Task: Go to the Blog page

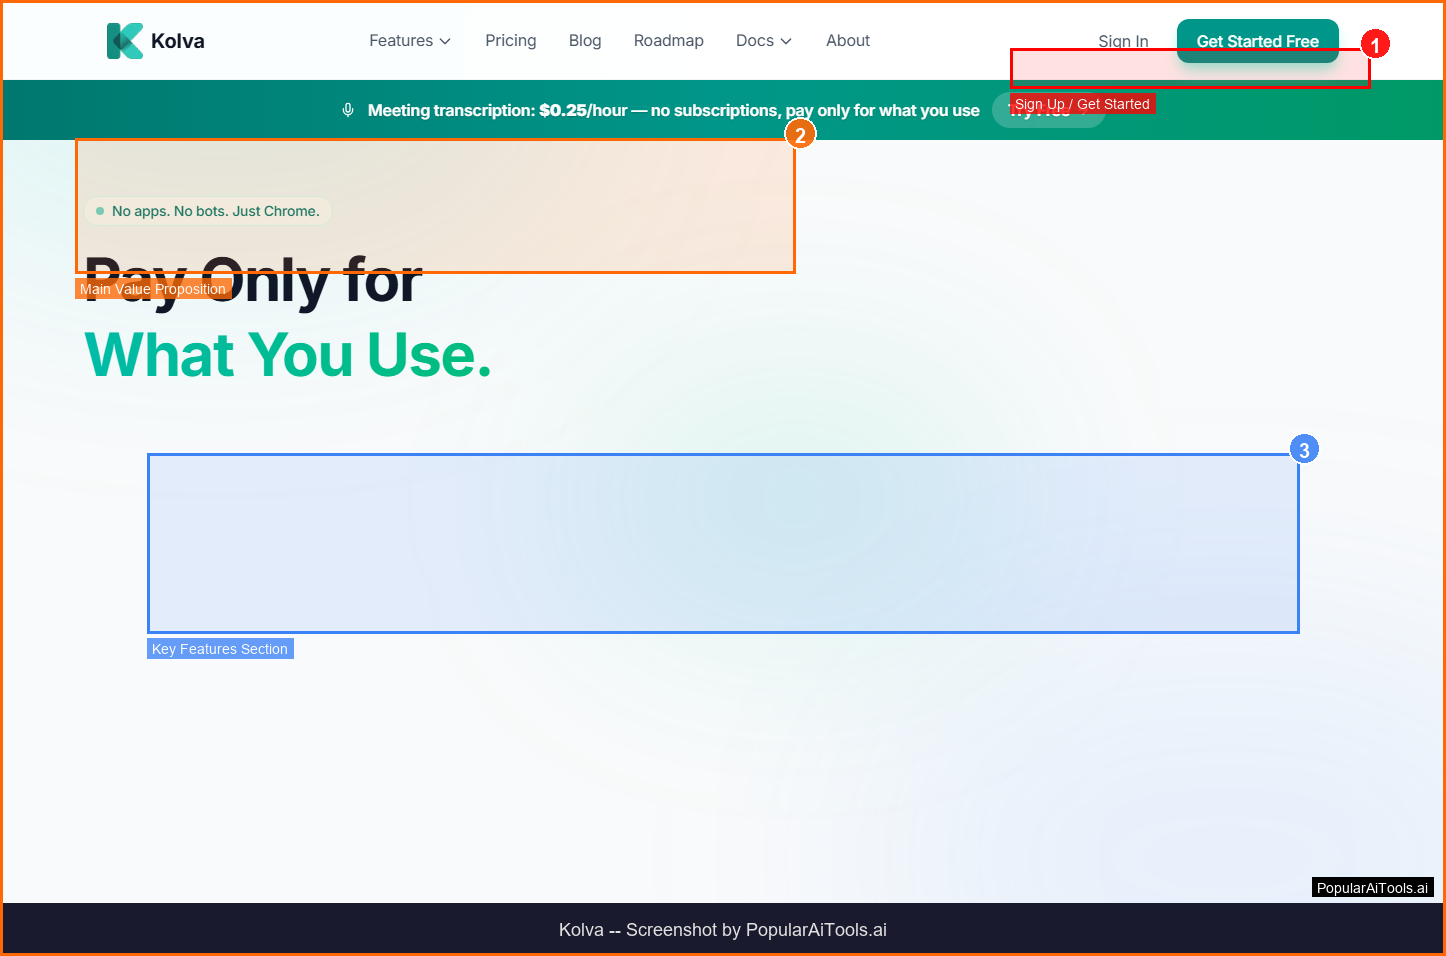Action: pyautogui.click(x=585, y=41)
